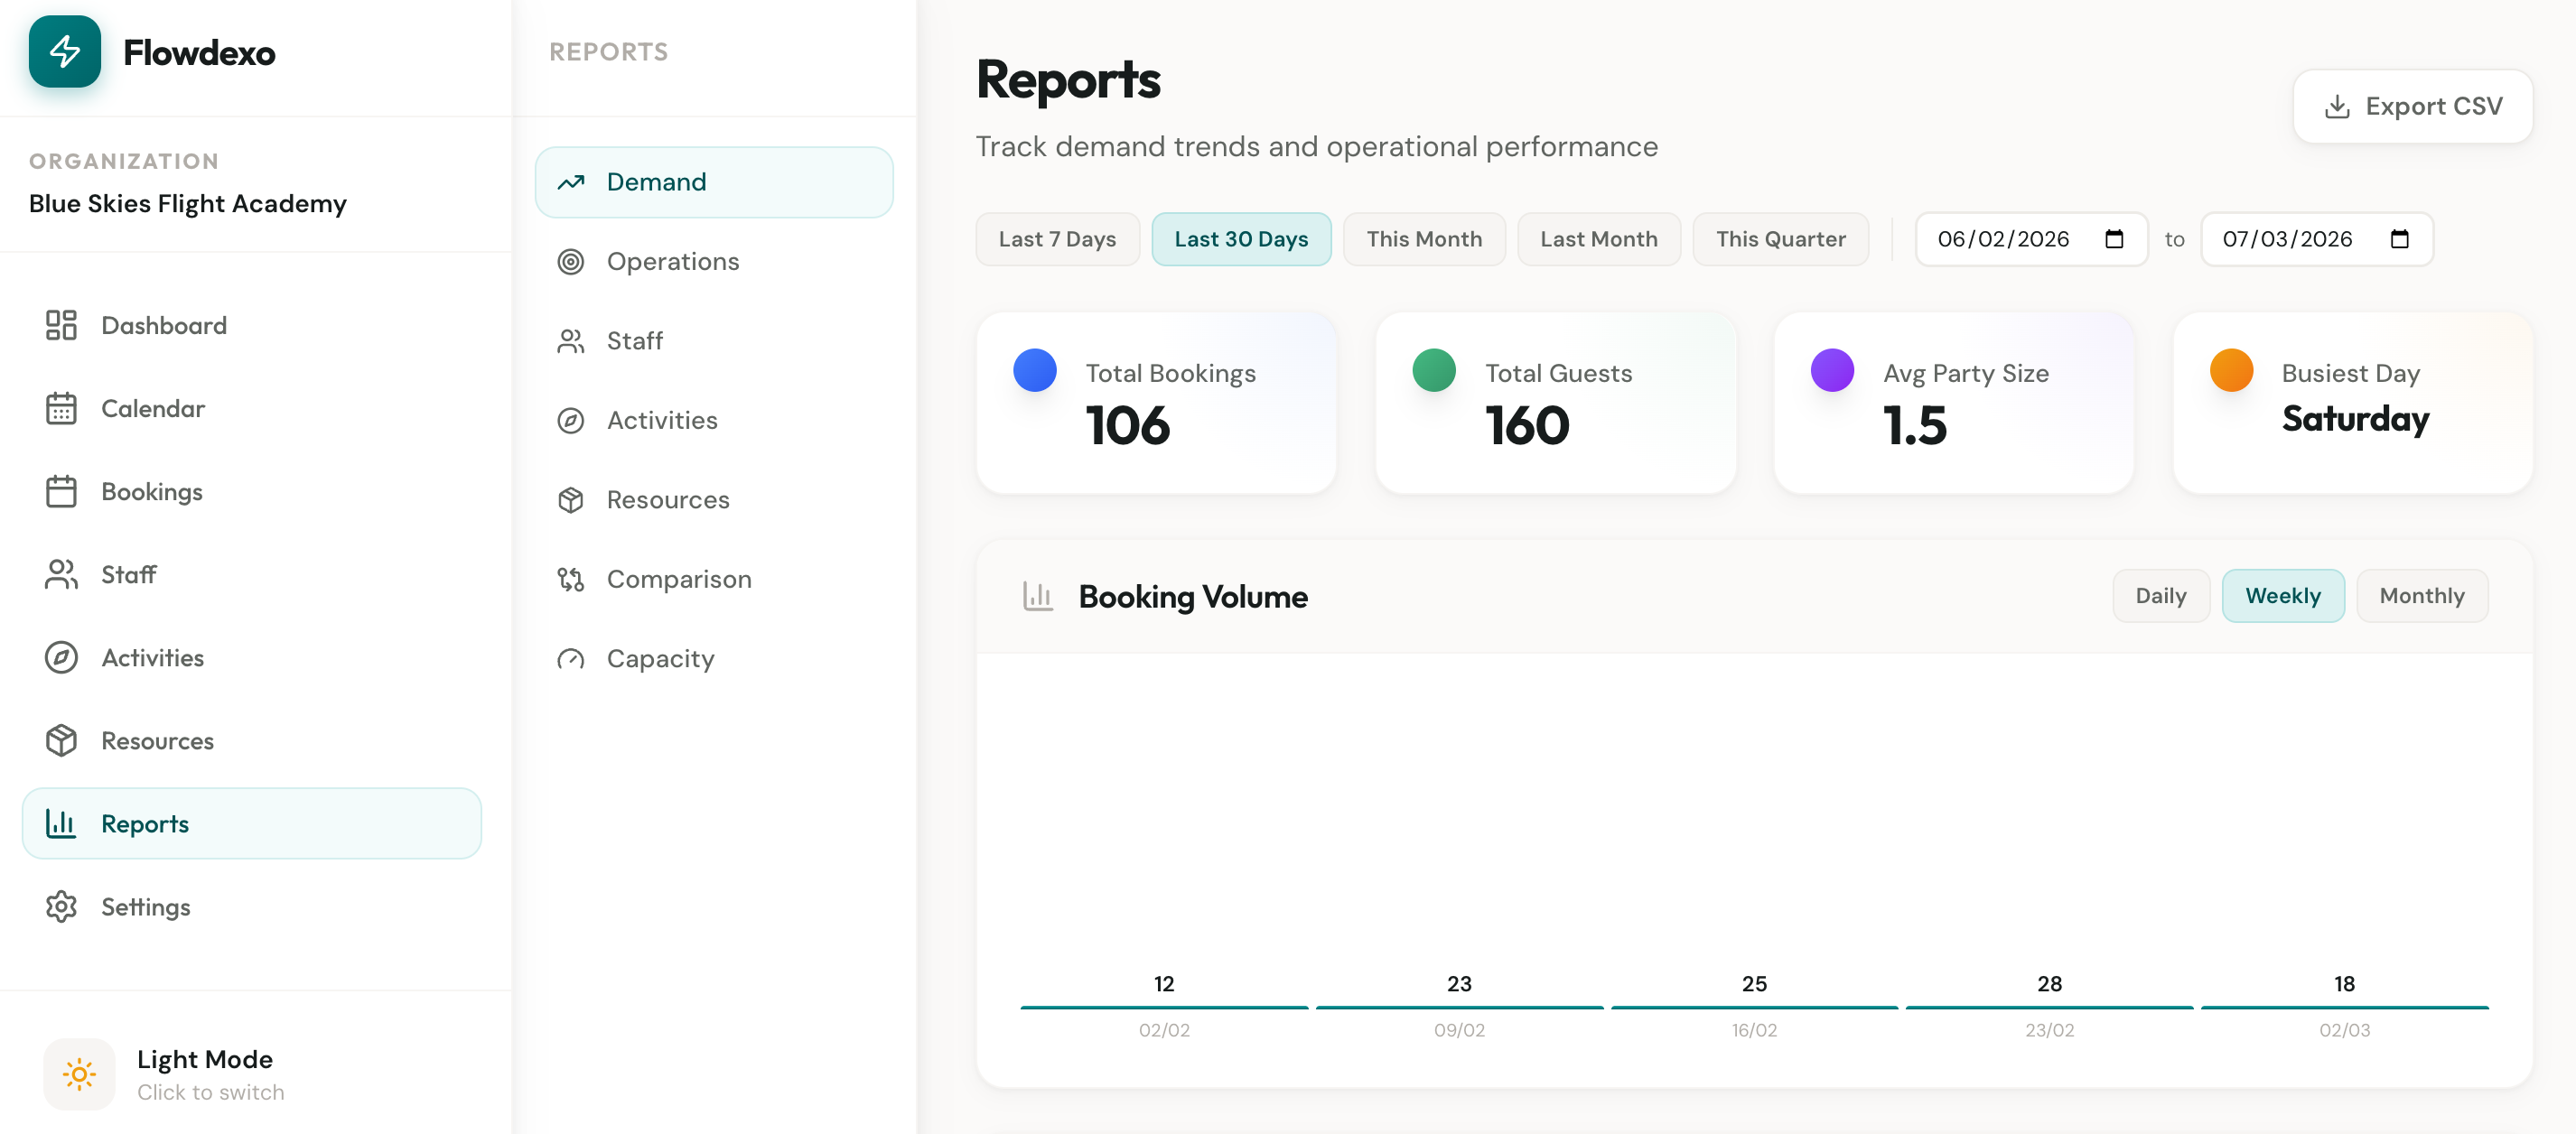Open the Dashboard grid icon
The image size is (2576, 1134).
61,325
